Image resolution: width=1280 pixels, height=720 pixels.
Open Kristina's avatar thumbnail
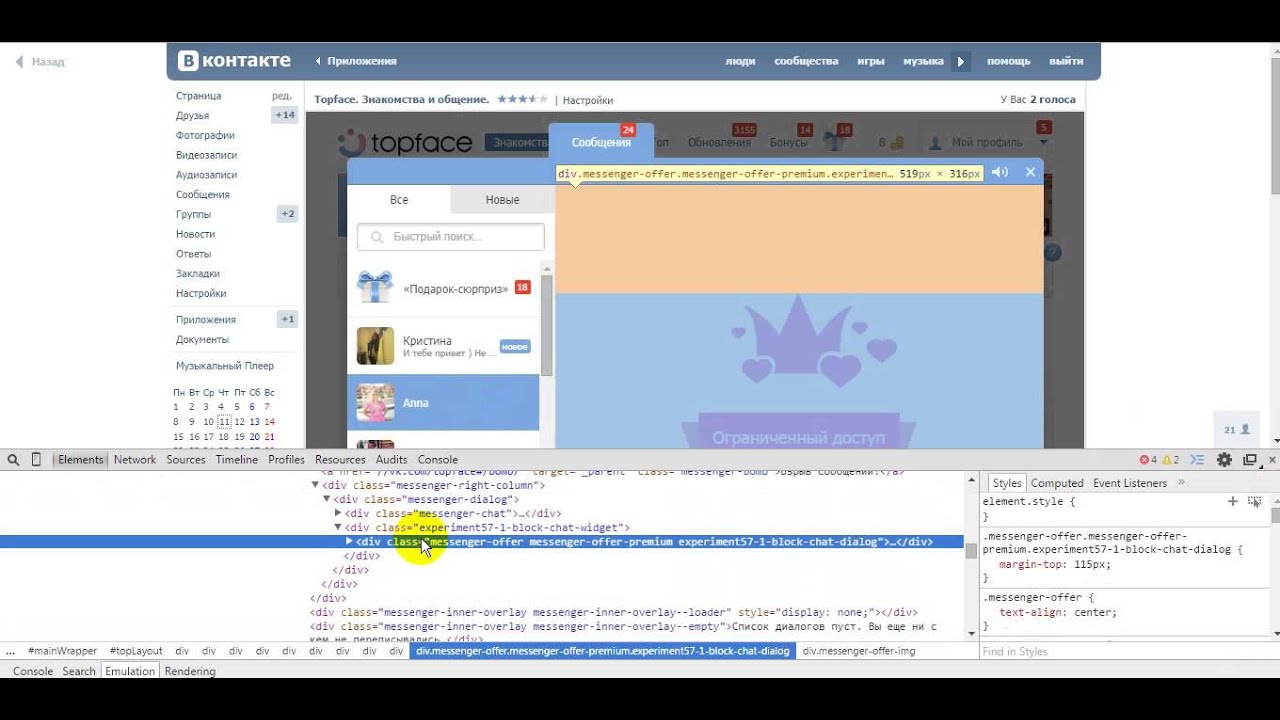pyautogui.click(x=375, y=346)
